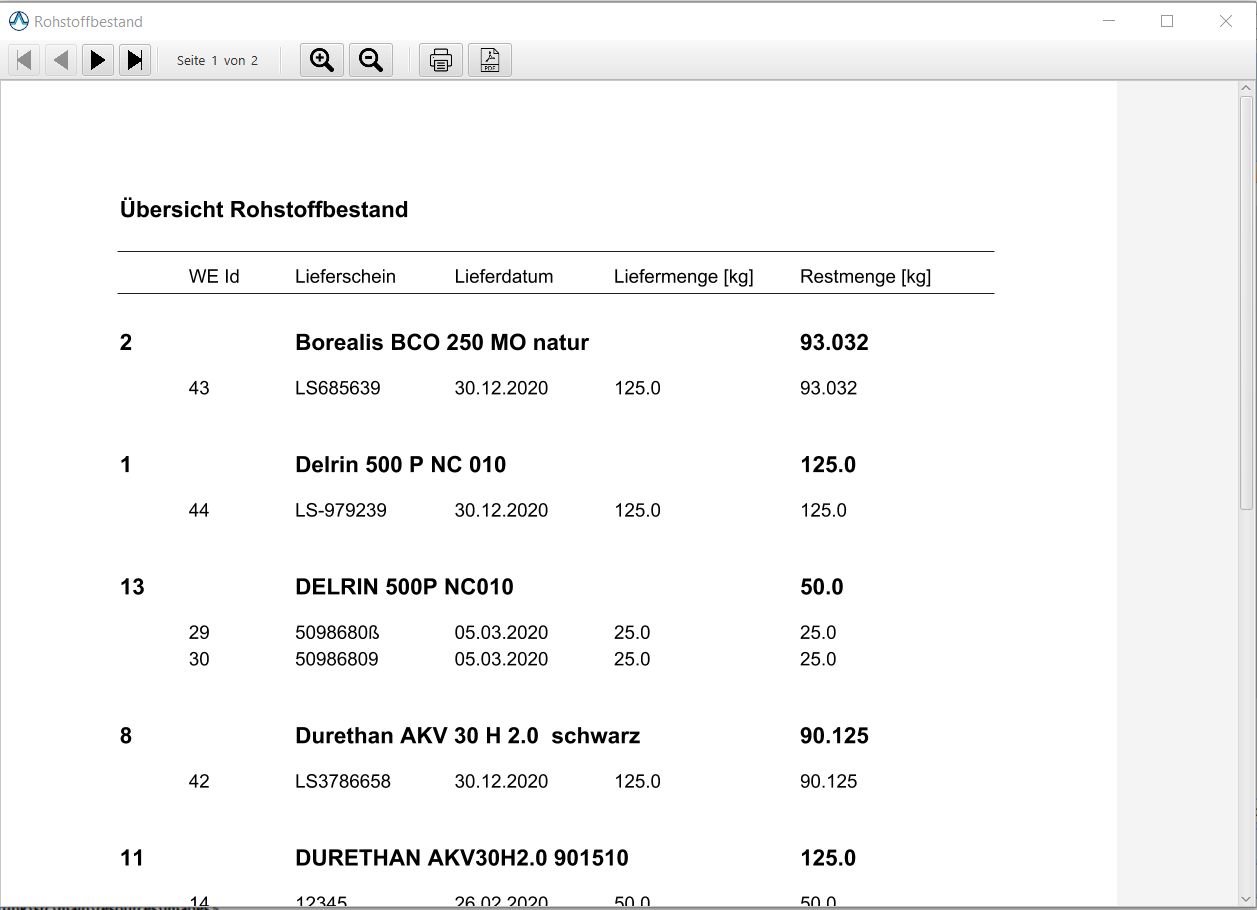Click delivery note 50986809
This screenshot has height=910, width=1257.
pos(337,659)
